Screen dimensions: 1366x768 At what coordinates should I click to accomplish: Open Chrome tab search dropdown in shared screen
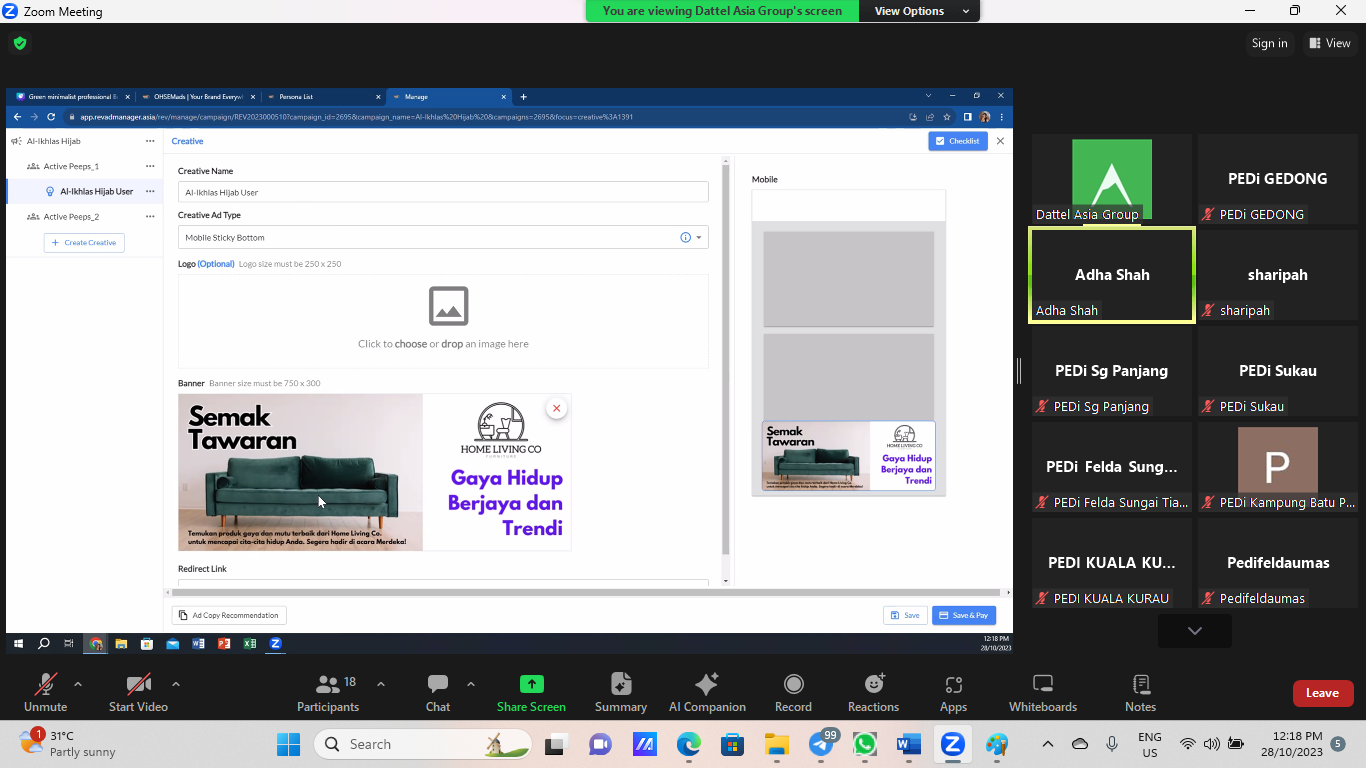(929, 96)
